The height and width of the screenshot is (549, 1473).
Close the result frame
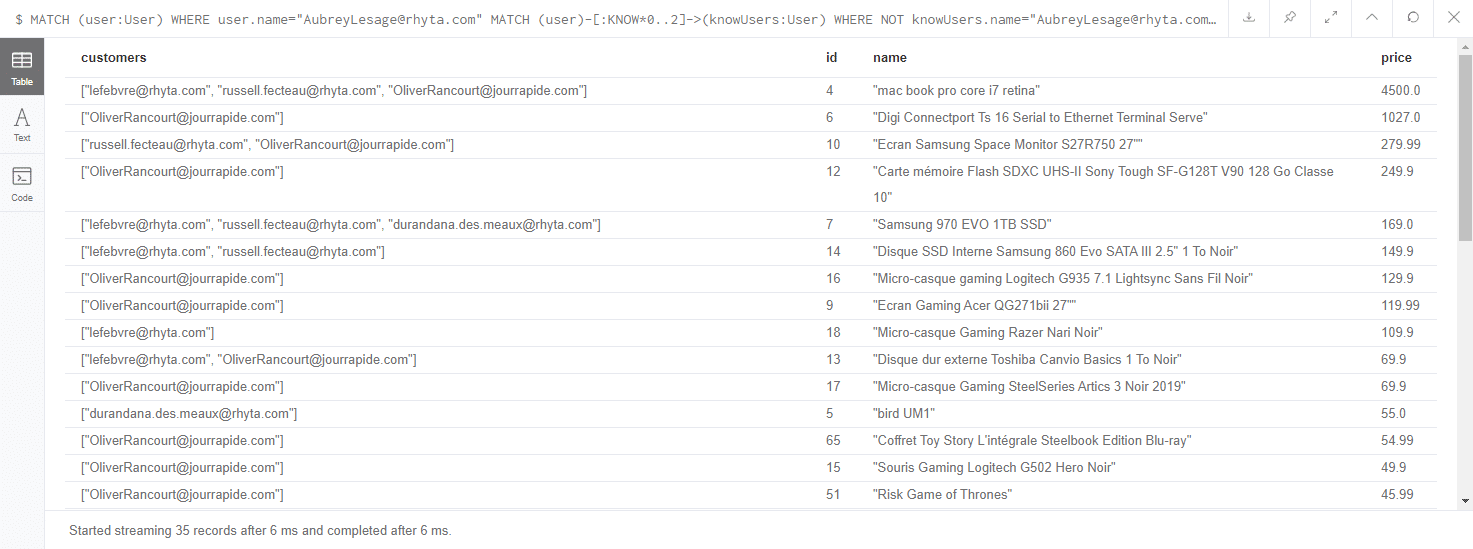click(1453, 18)
